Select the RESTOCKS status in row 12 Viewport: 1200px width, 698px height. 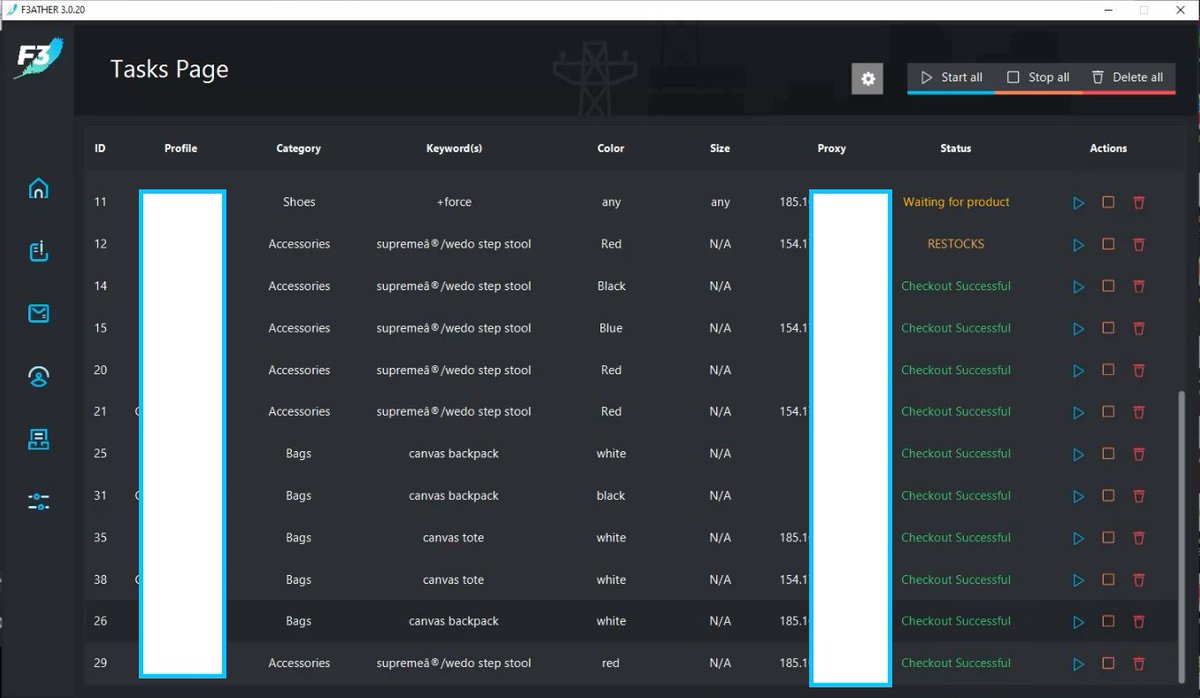(x=956, y=244)
